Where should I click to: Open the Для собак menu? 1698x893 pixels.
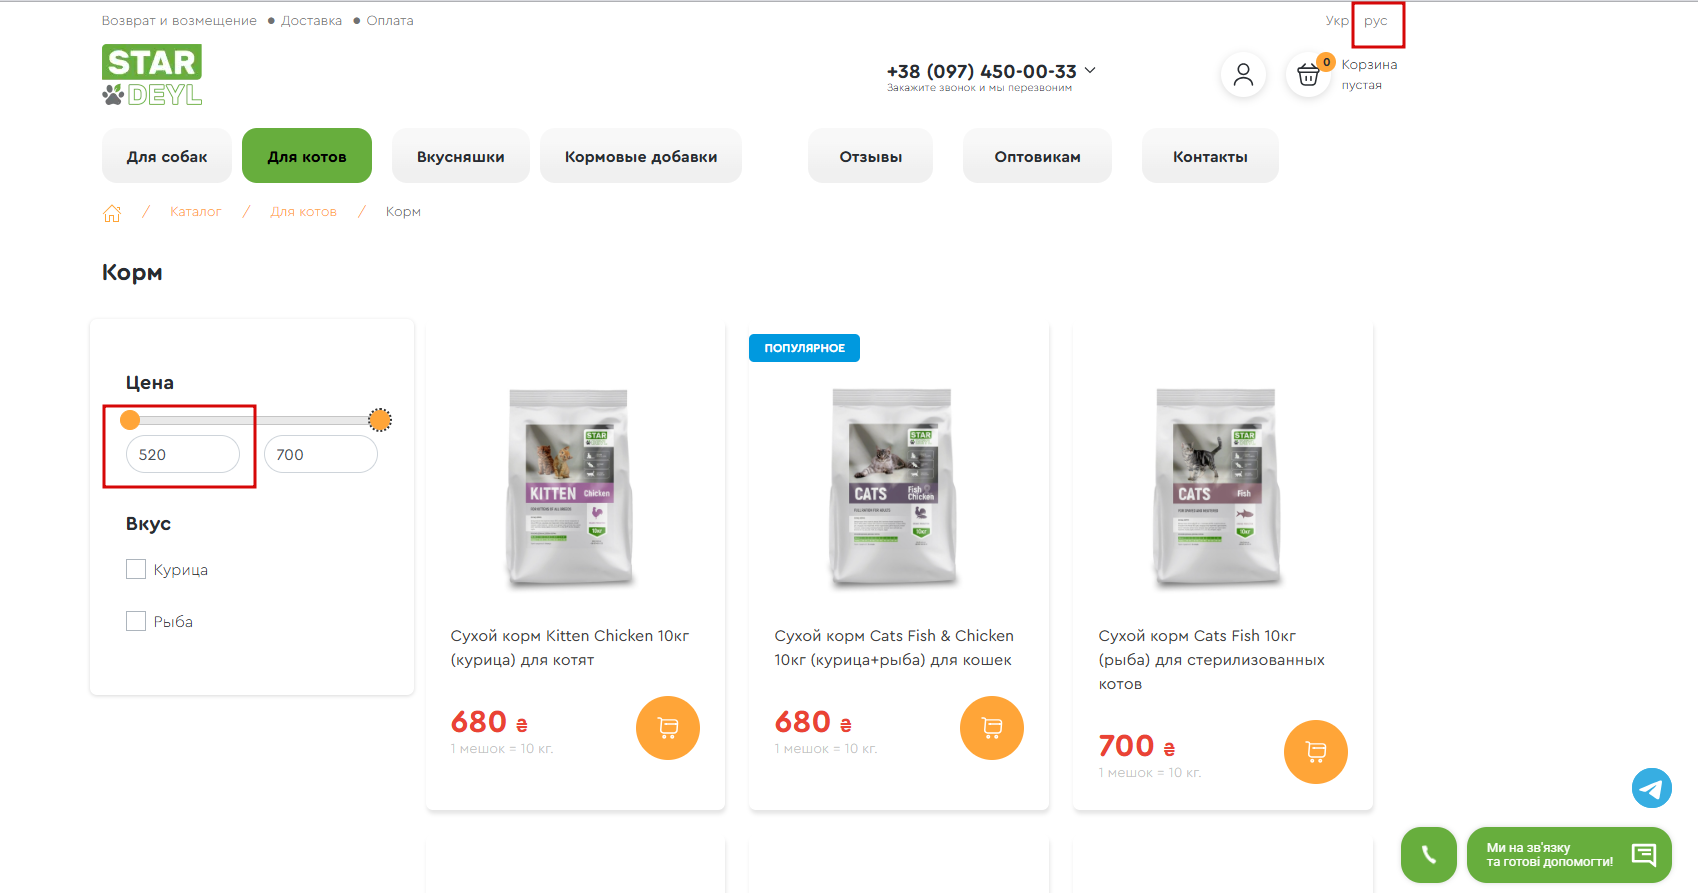167,156
